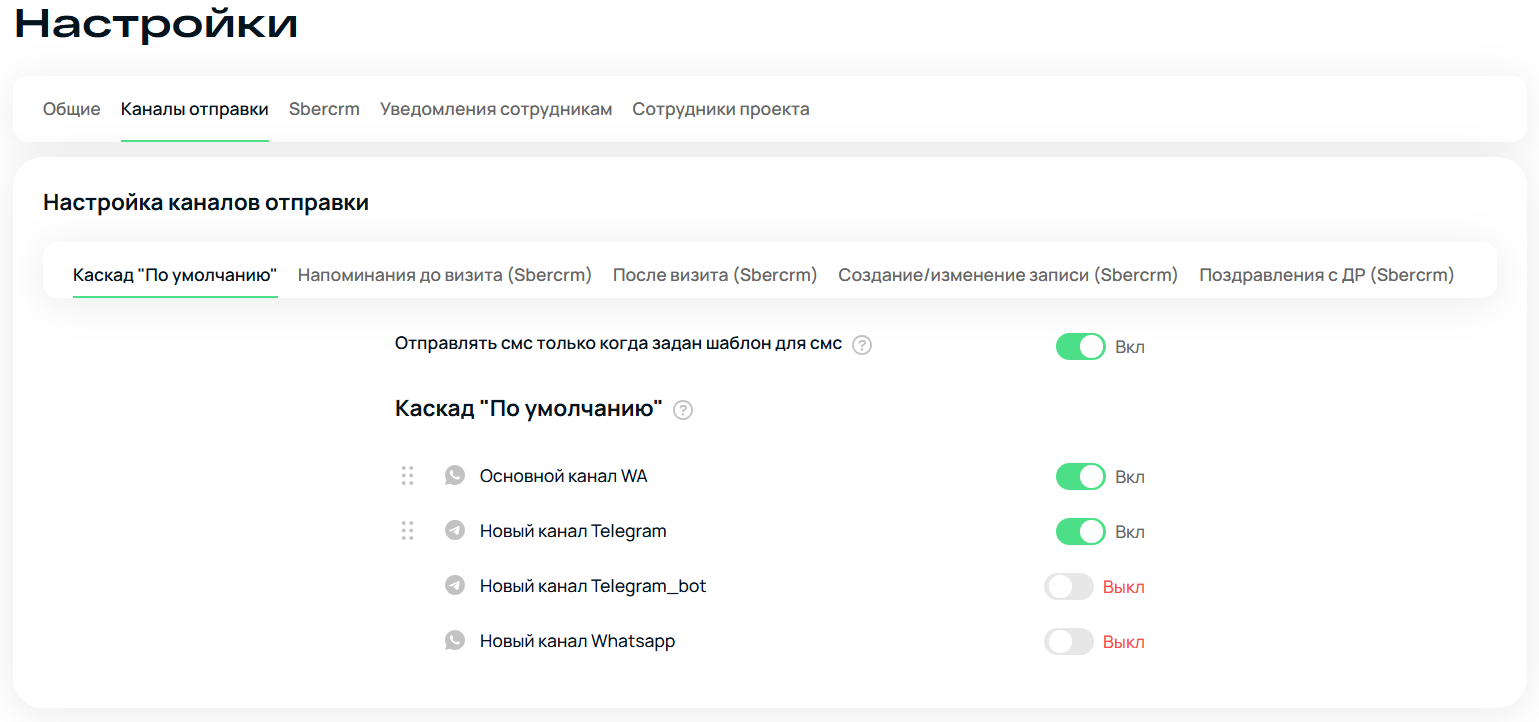Click the Новый канал Whatsapp label
Image resolution: width=1539 pixels, height=722 pixels.
point(578,641)
